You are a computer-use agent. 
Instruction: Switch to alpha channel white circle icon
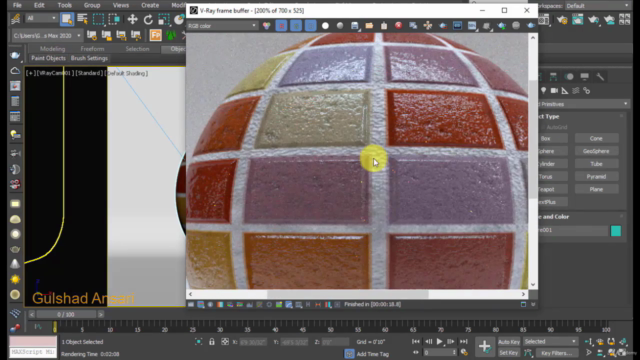pyautogui.click(x=325, y=26)
